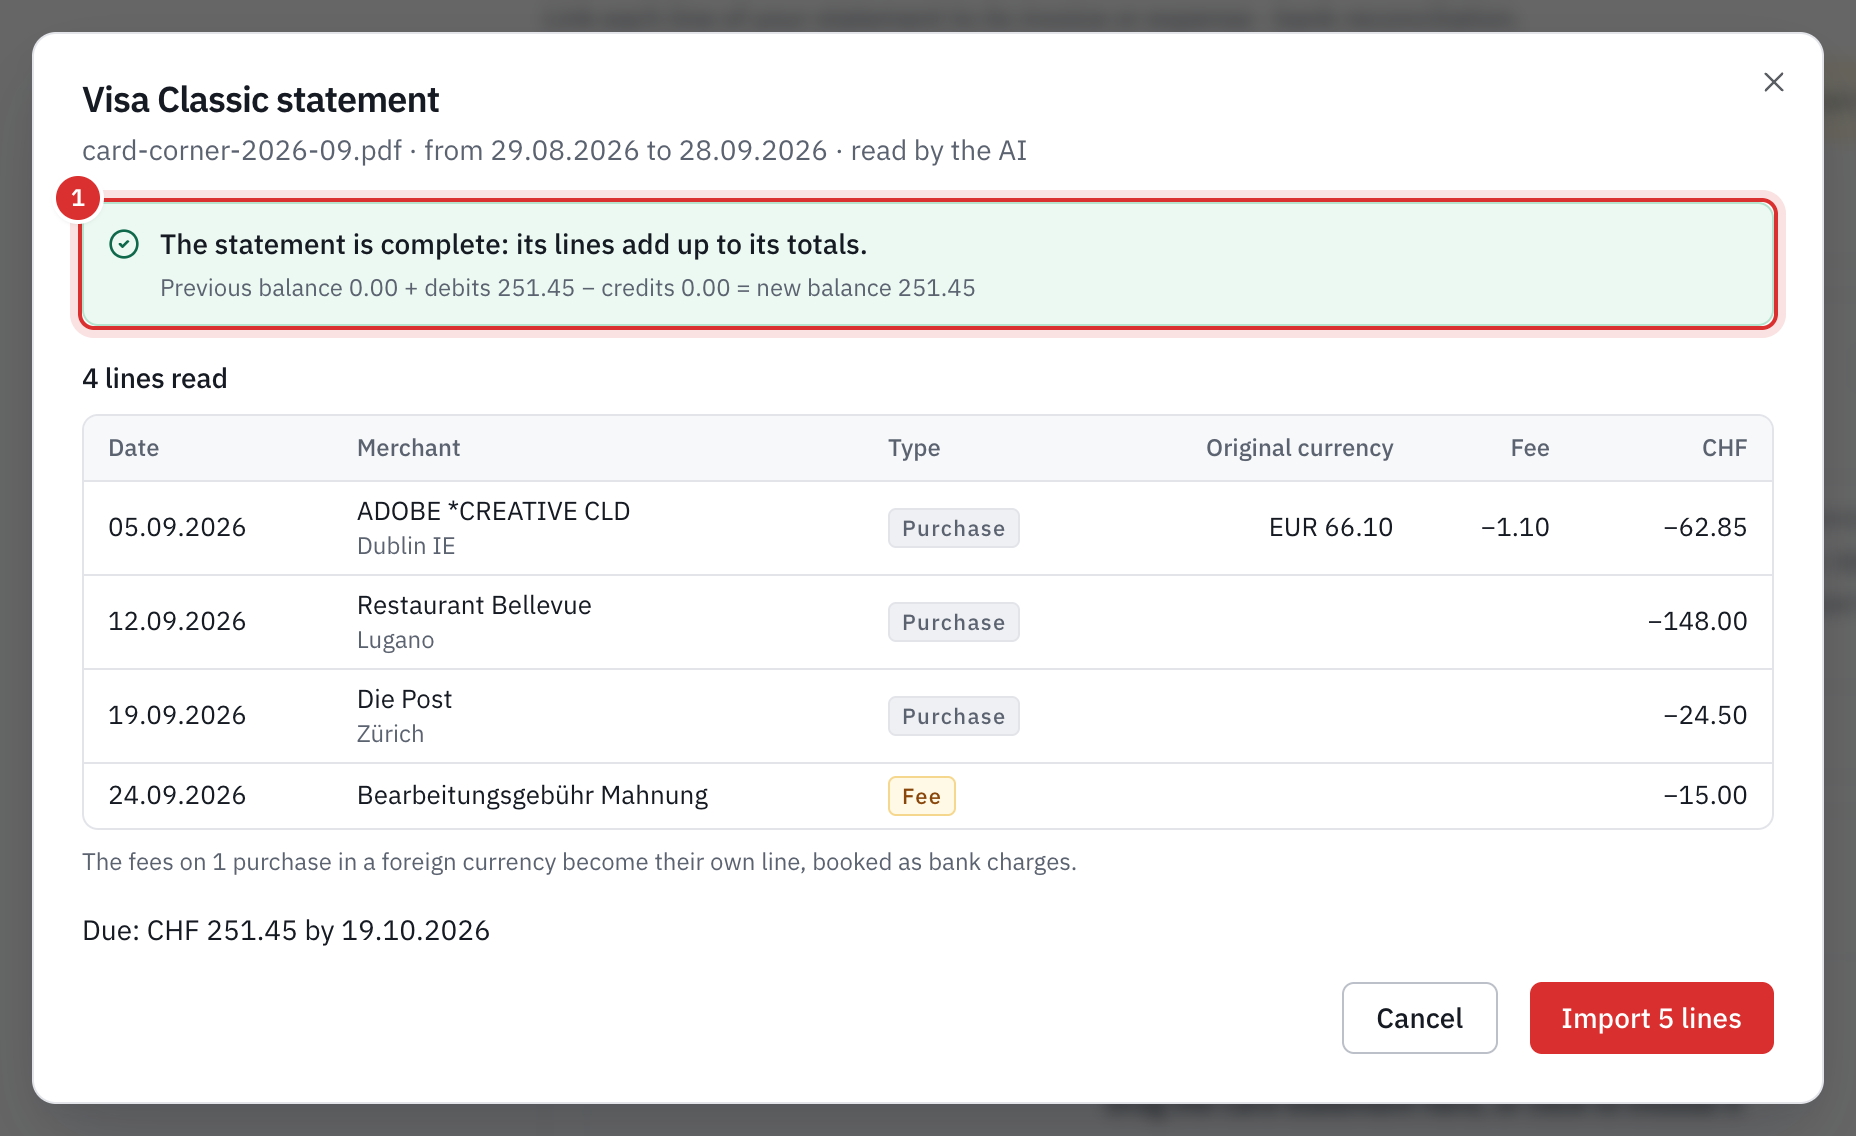Click the −15.00 CHF amount
The image size is (1856, 1136).
1705,795
